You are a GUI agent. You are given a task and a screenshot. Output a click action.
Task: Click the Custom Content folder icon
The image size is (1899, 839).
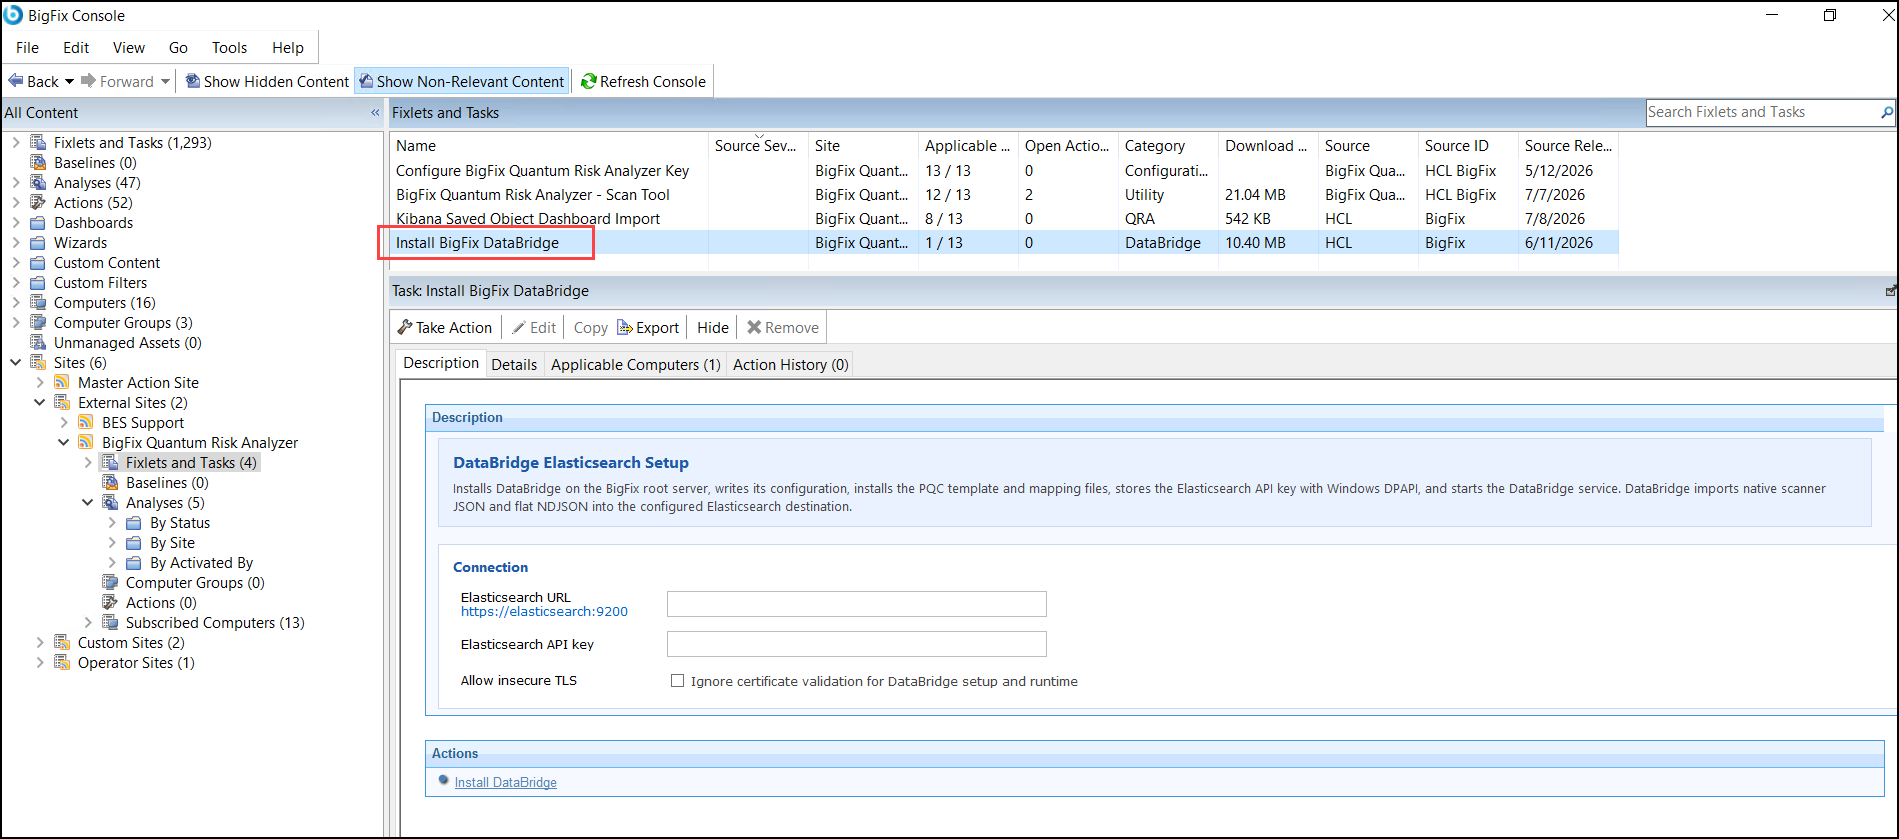pyautogui.click(x=38, y=263)
